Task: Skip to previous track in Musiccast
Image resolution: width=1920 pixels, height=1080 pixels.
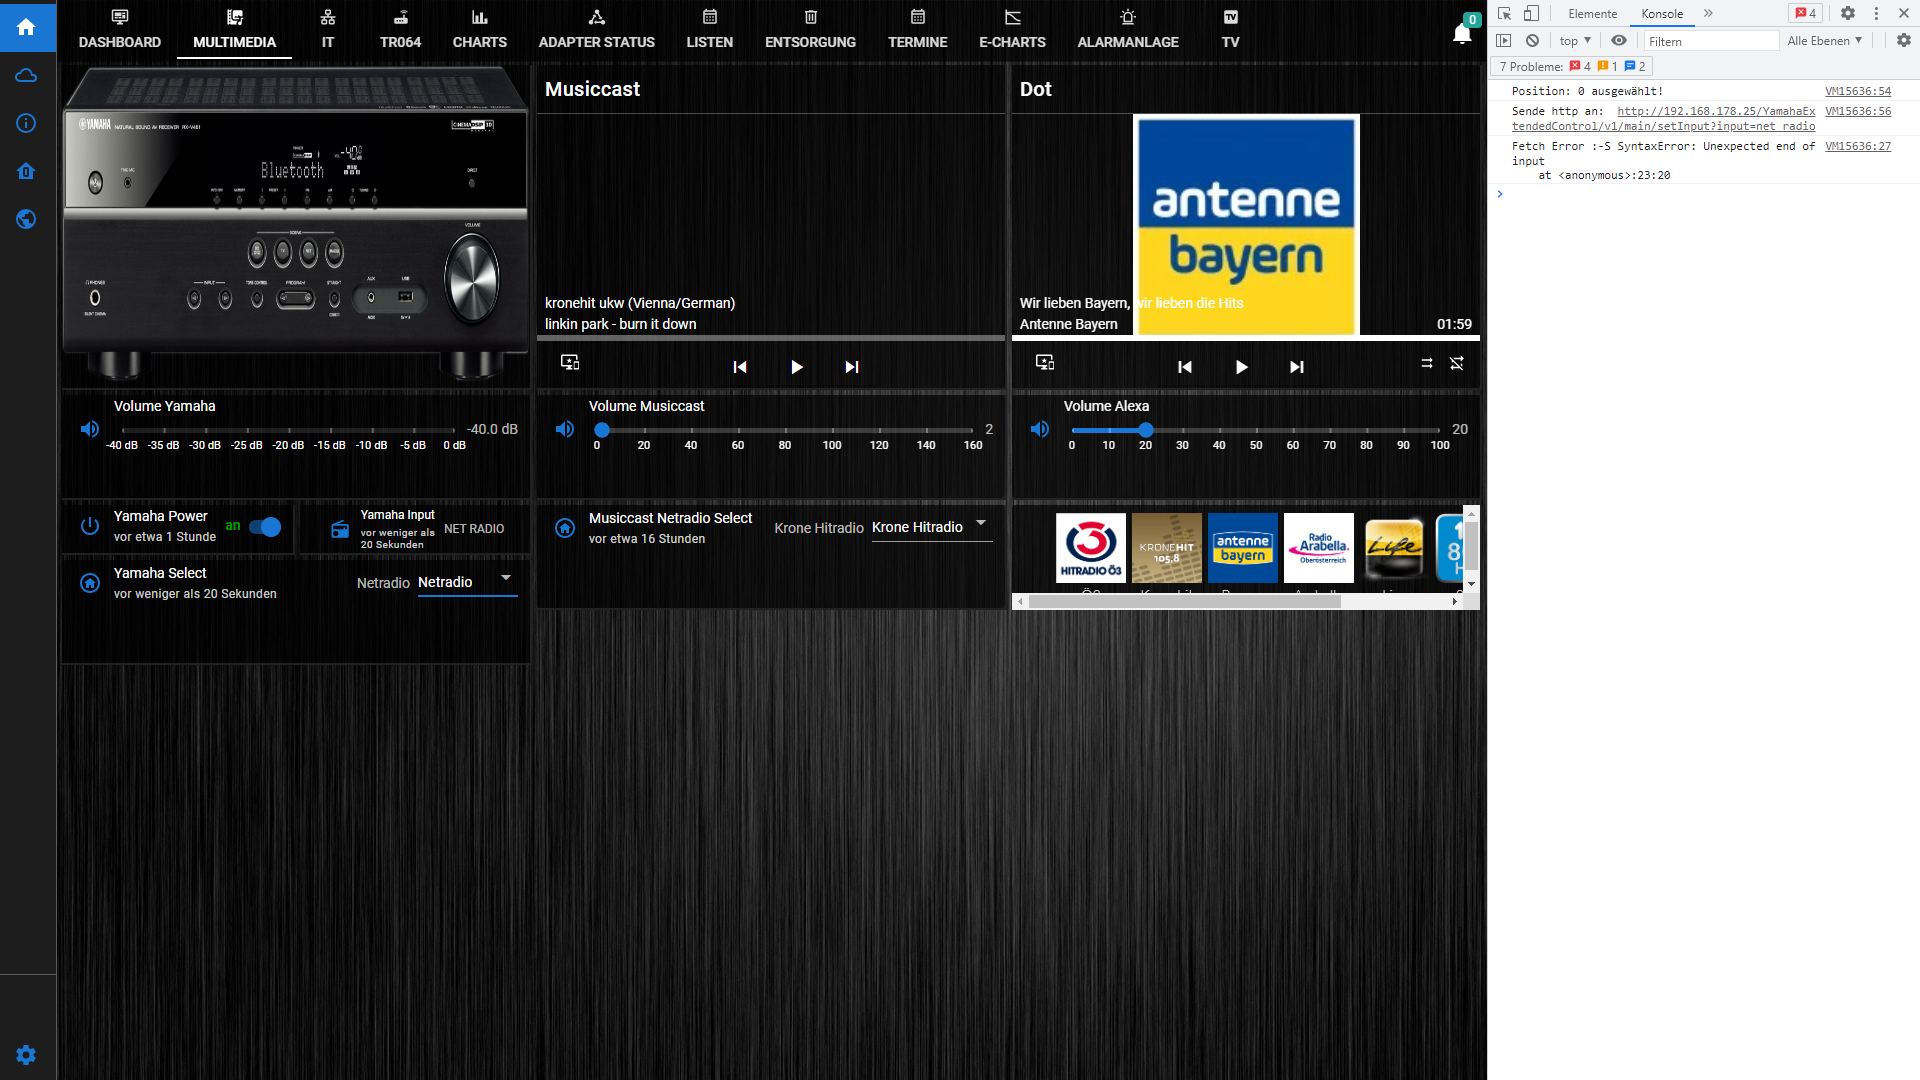Action: 740,367
